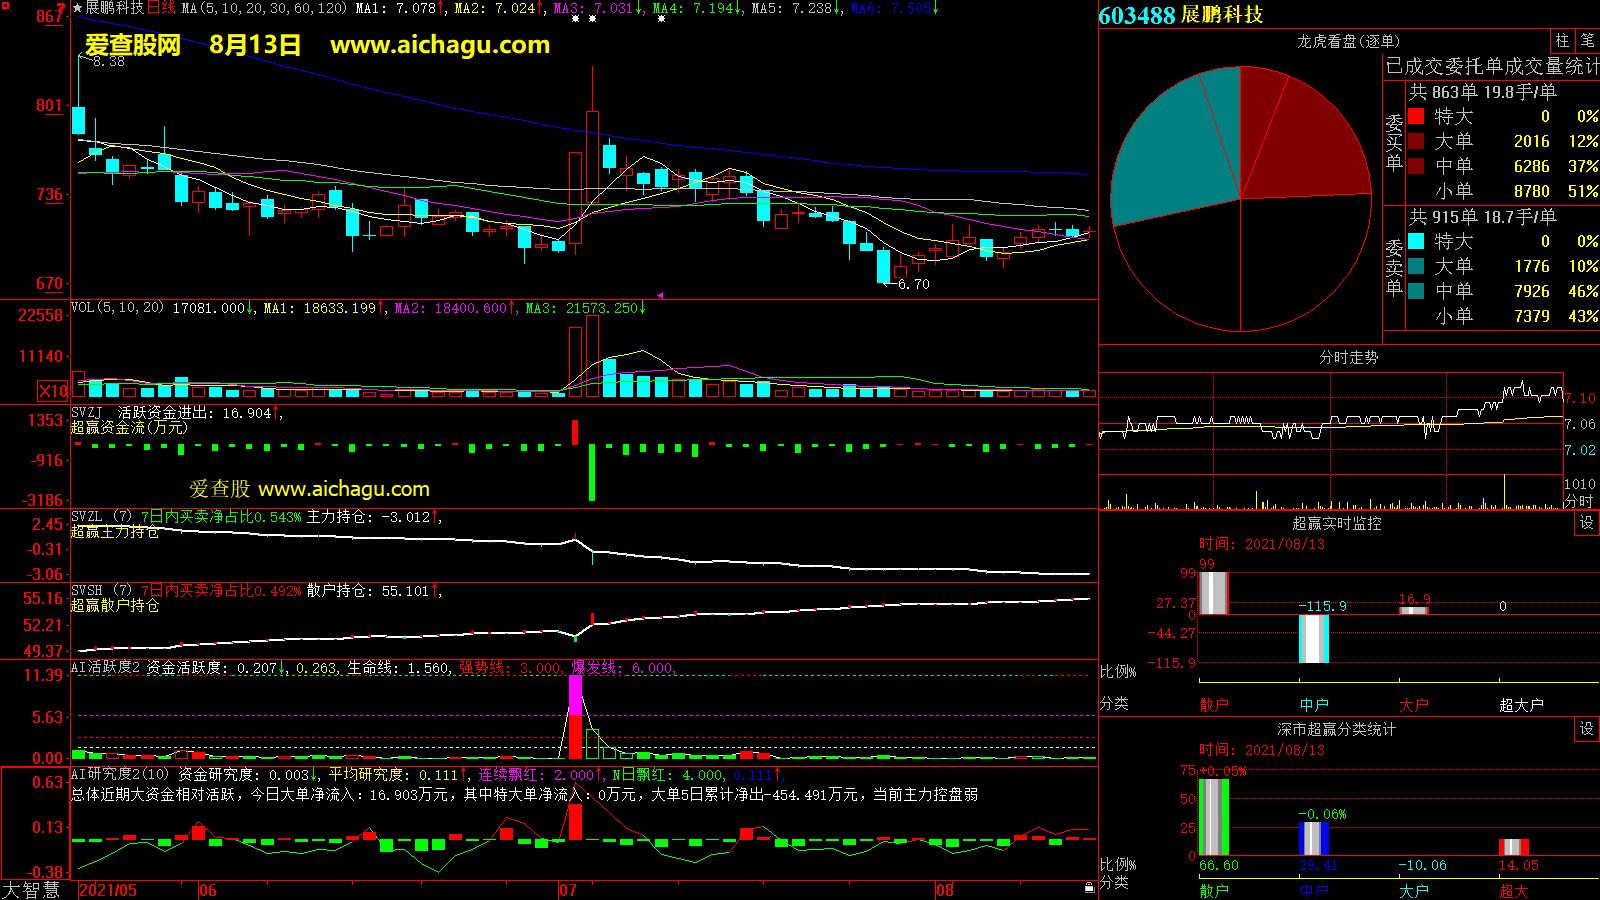Open 设 settings for 超赢实时监控 panel
Image resolution: width=1600 pixels, height=900 pixels.
(x=1586, y=523)
